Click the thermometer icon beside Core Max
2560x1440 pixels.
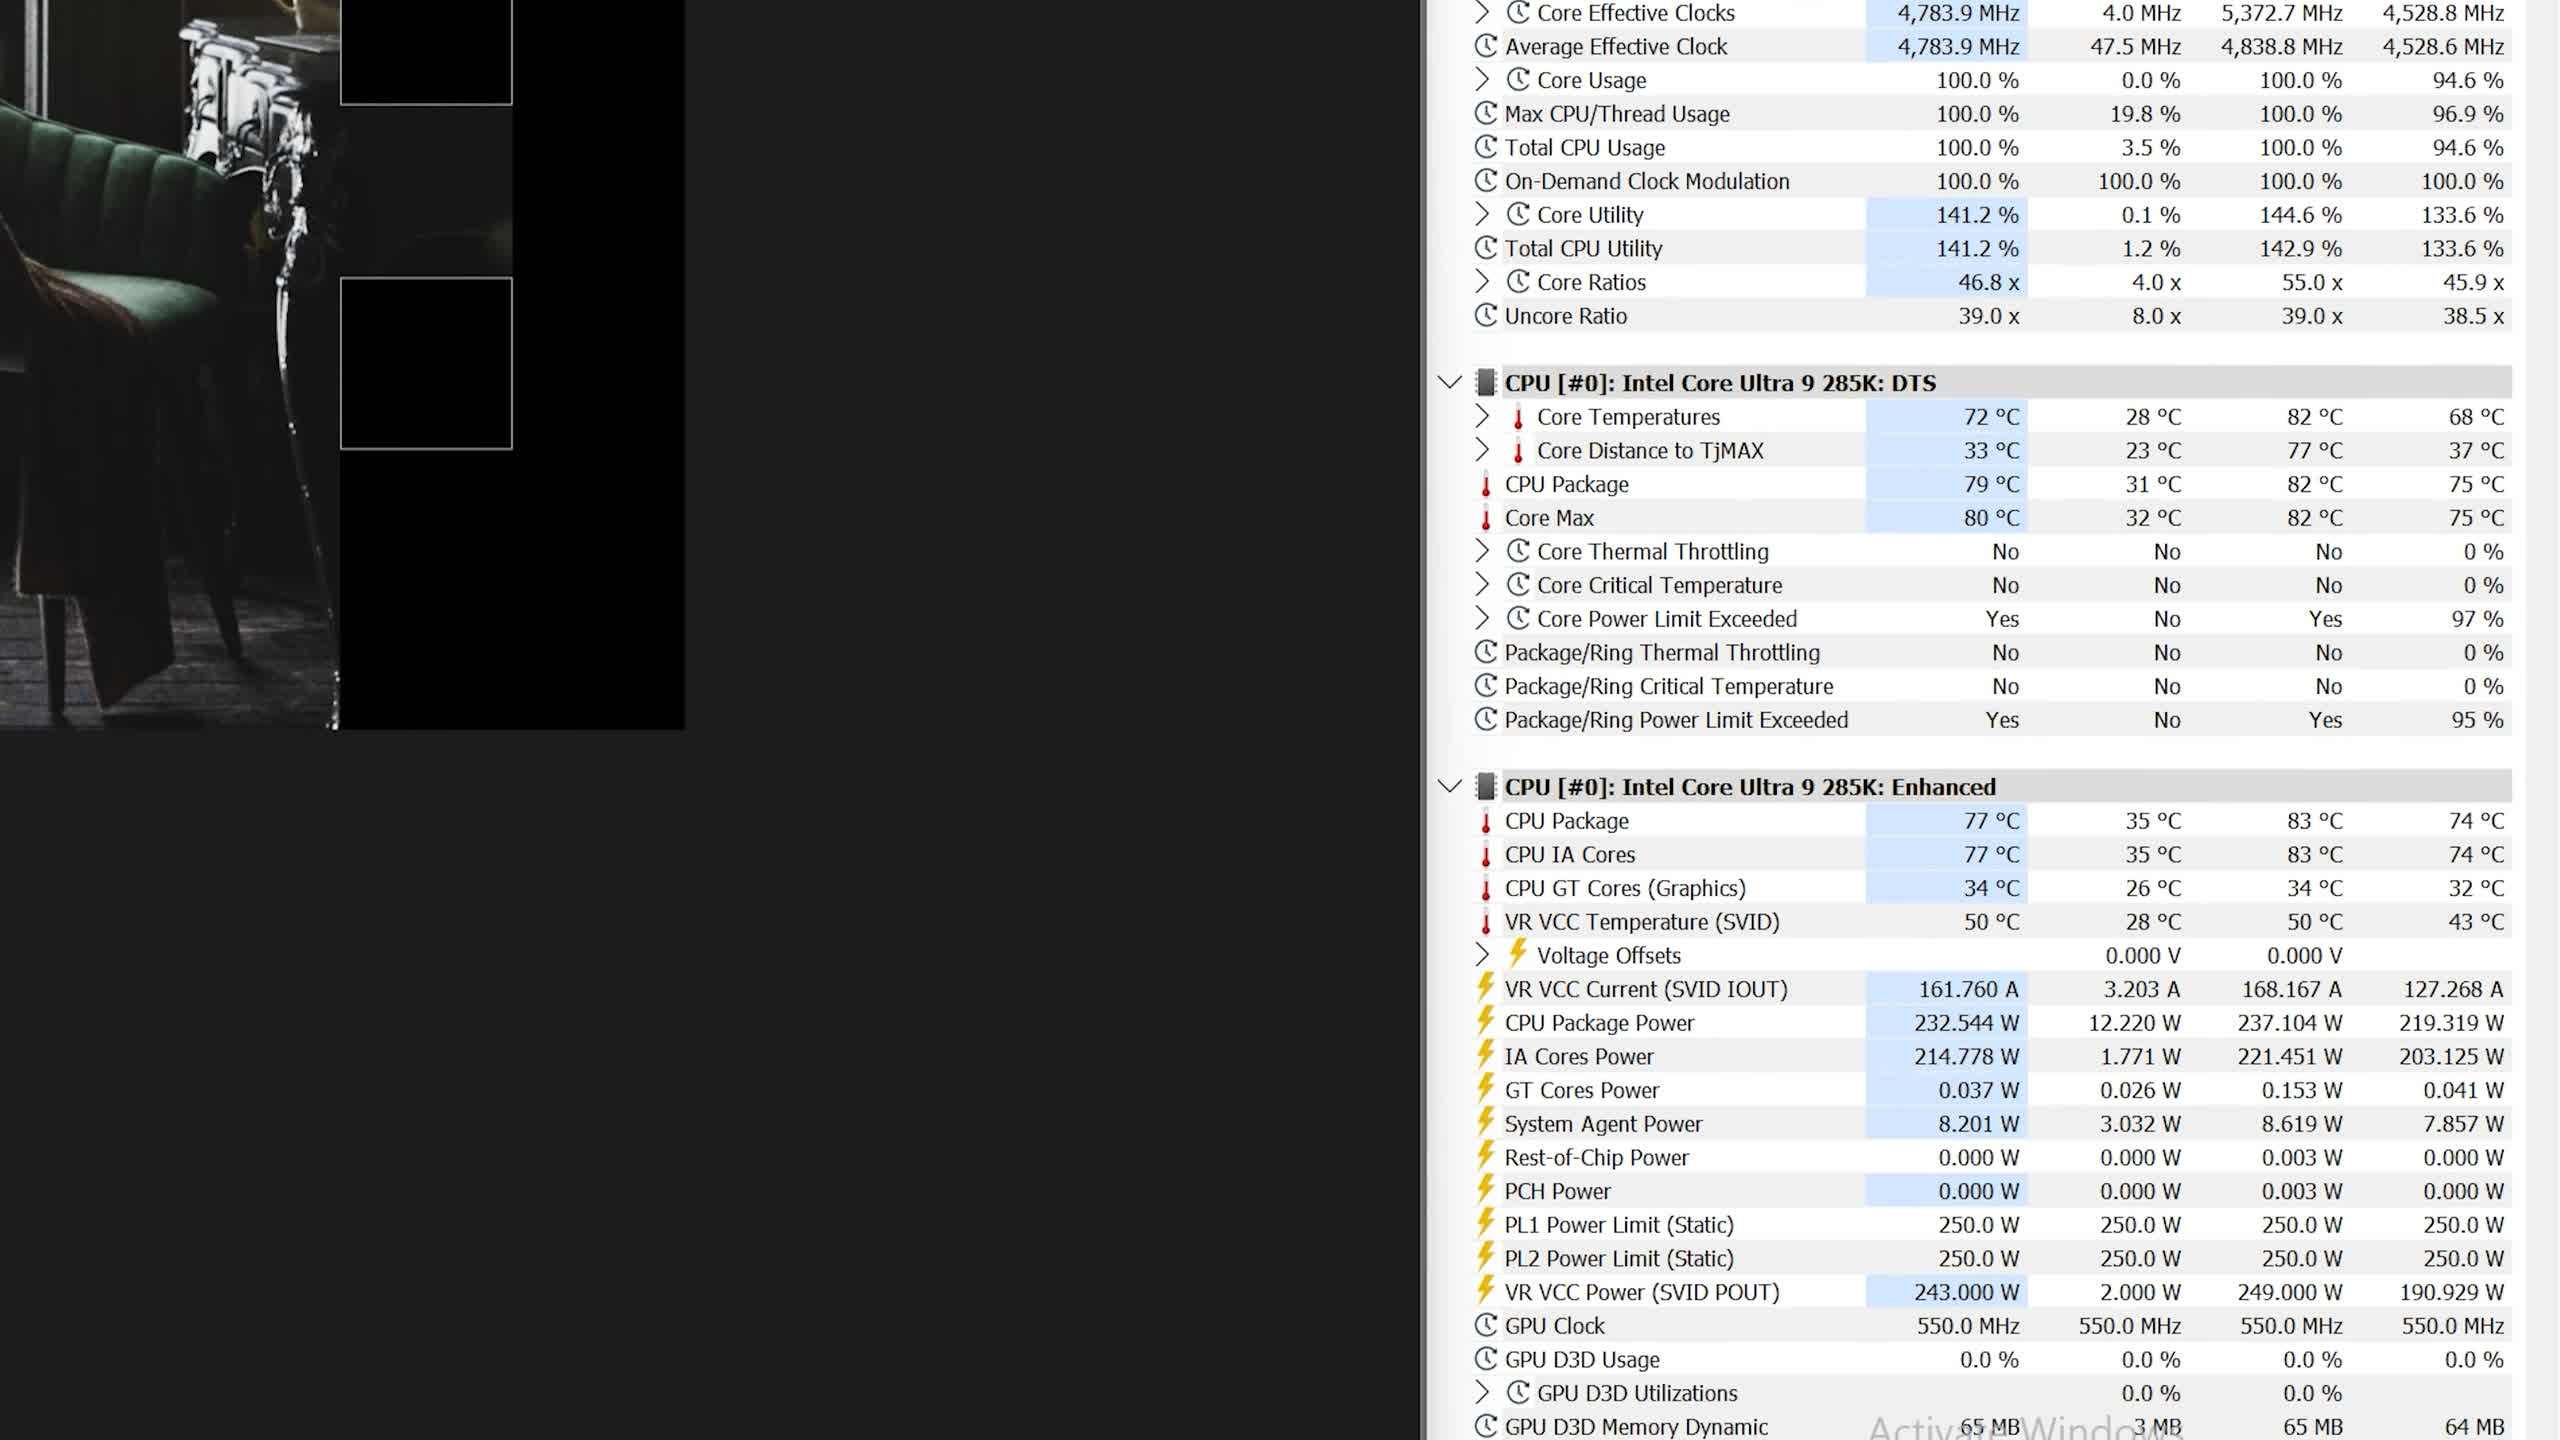1486,519
